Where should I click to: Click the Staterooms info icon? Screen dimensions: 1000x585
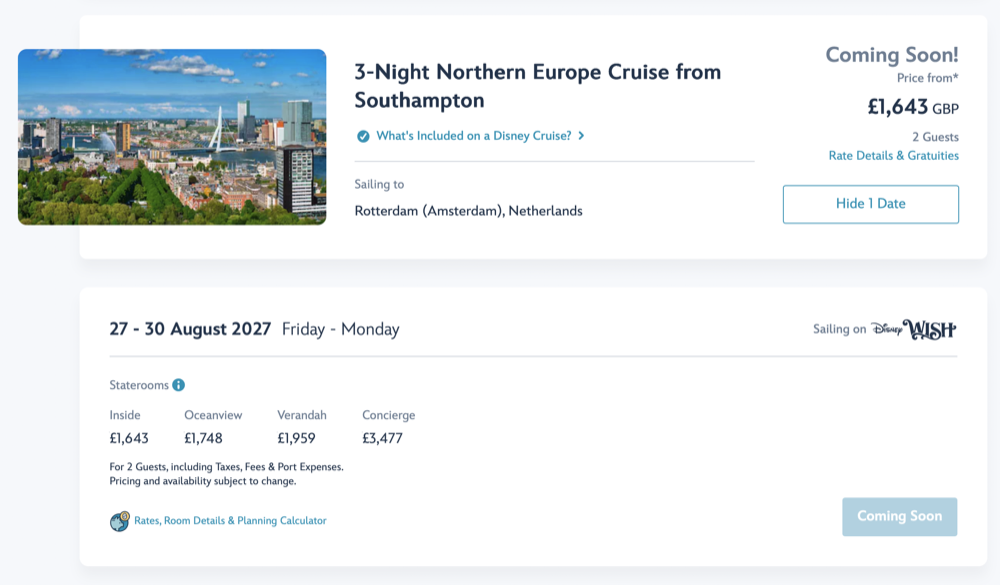[x=178, y=385]
